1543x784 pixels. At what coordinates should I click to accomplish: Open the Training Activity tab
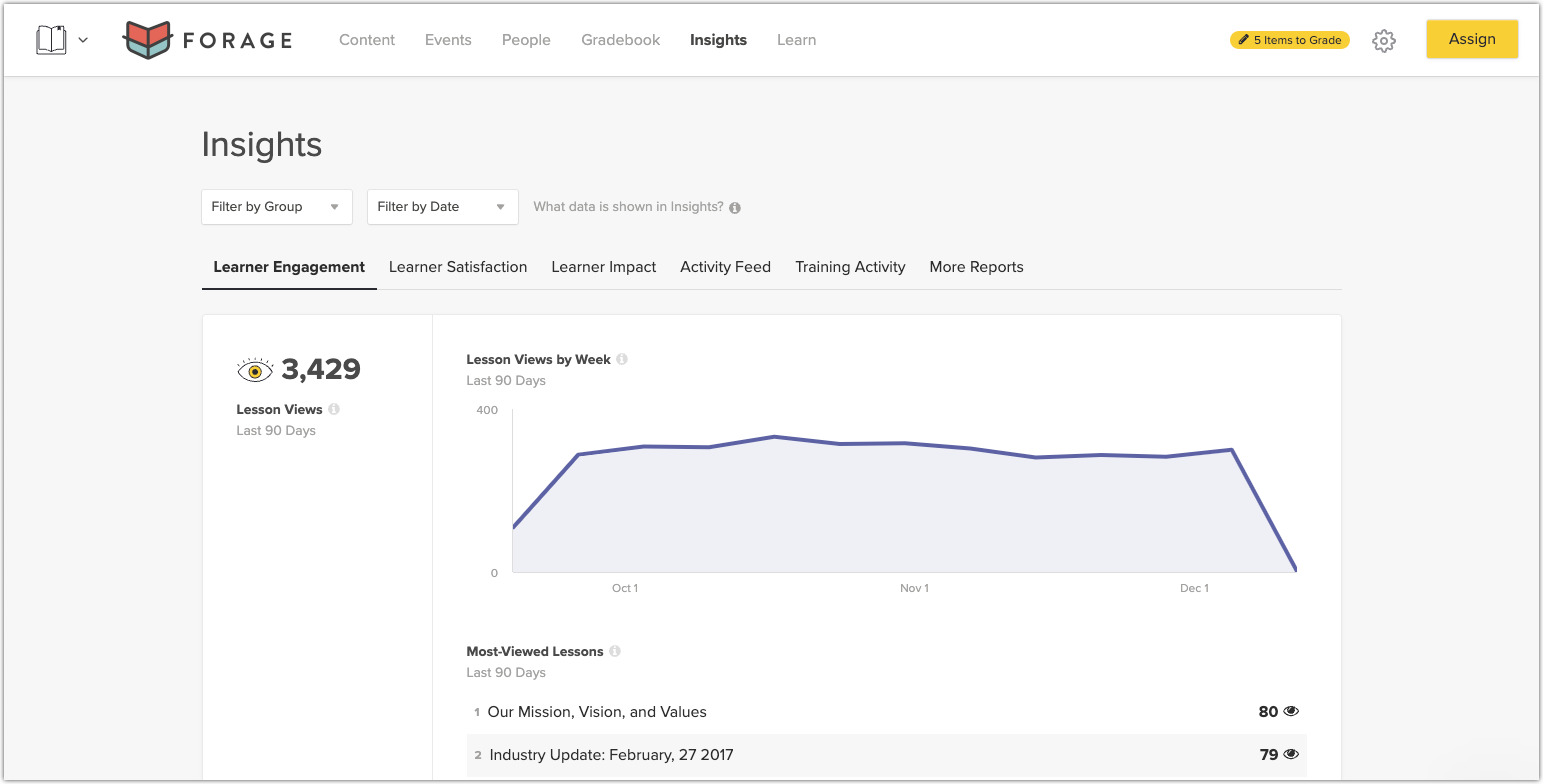click(850, 267)
